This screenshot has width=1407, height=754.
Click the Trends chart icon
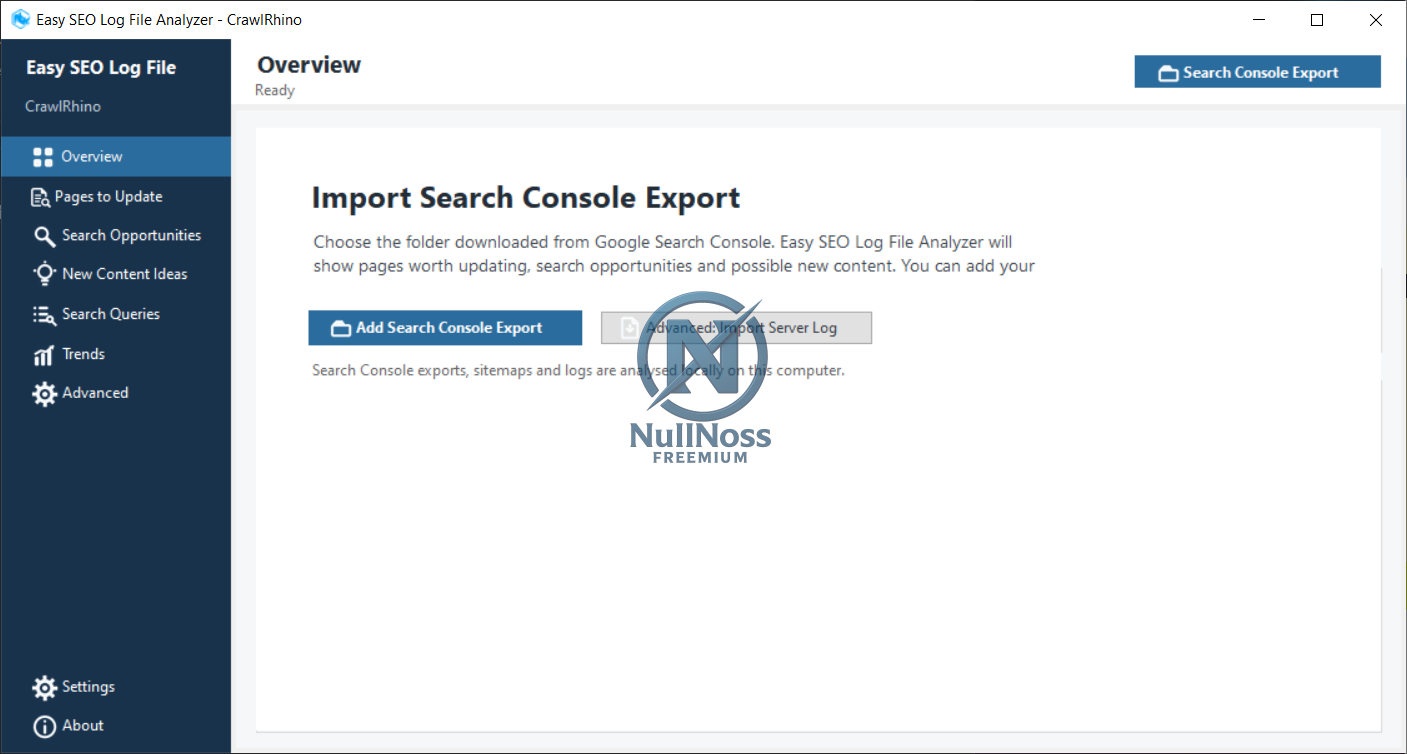tap(43, 355)
